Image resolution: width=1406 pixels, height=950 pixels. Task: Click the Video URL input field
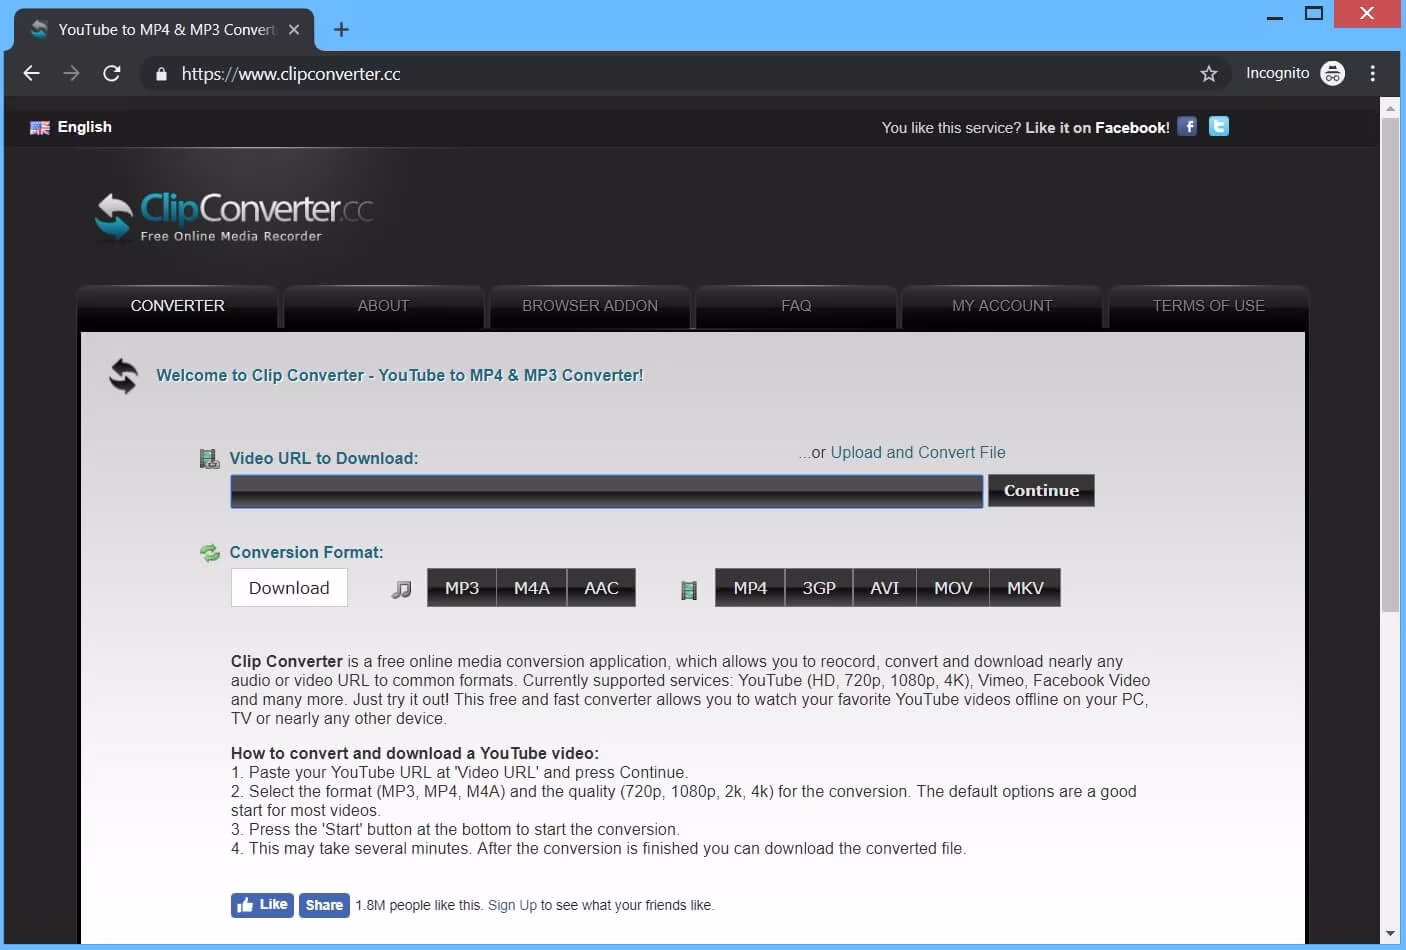[607, 491]
